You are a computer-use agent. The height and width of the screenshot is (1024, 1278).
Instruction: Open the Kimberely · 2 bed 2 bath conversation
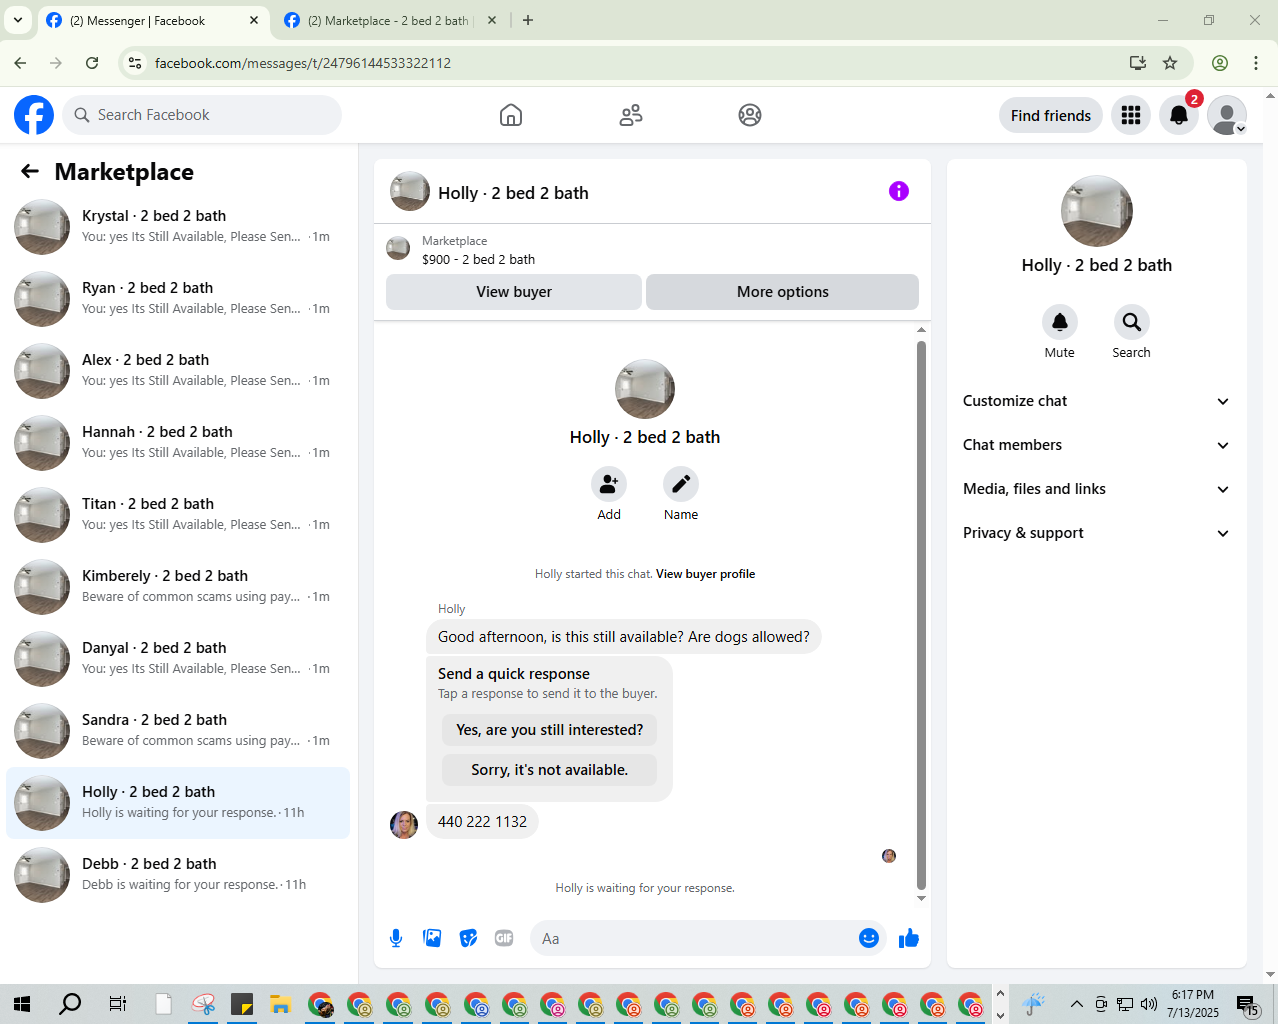[x=178, y=587]
